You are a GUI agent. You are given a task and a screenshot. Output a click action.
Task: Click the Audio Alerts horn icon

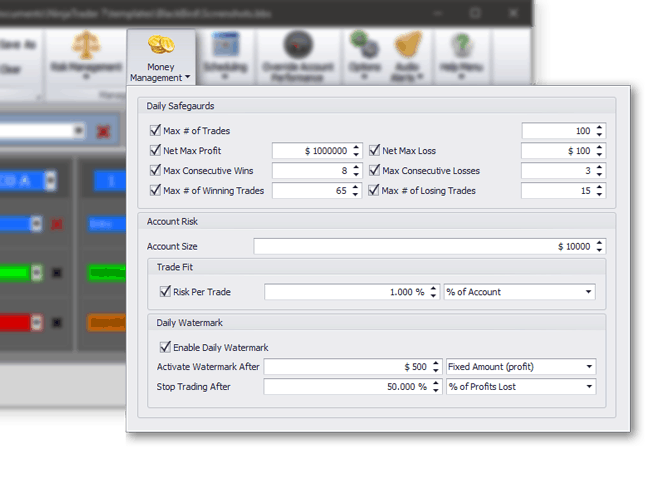[408, 44]
